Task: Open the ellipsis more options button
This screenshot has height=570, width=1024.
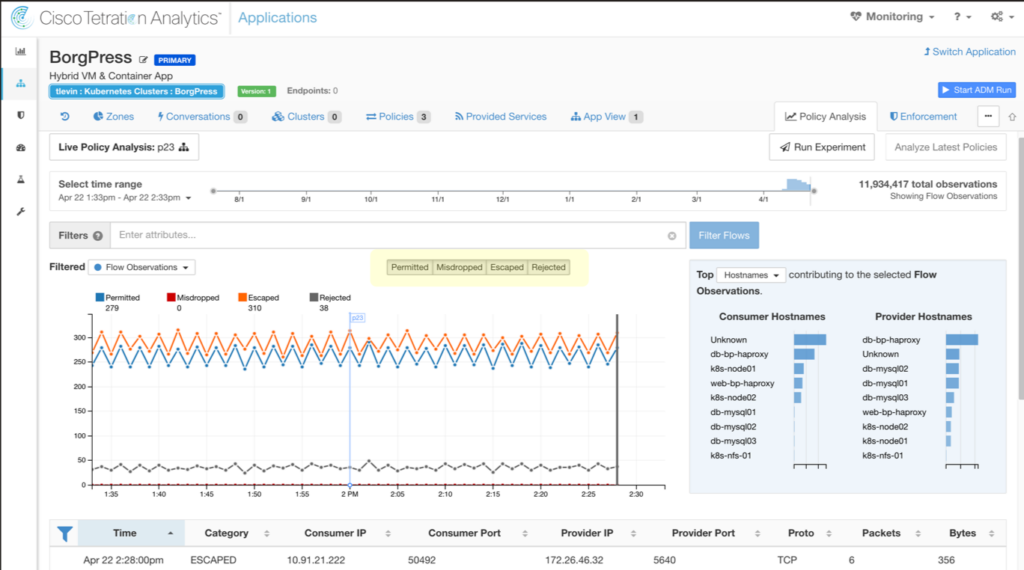Action: point(988,116)
